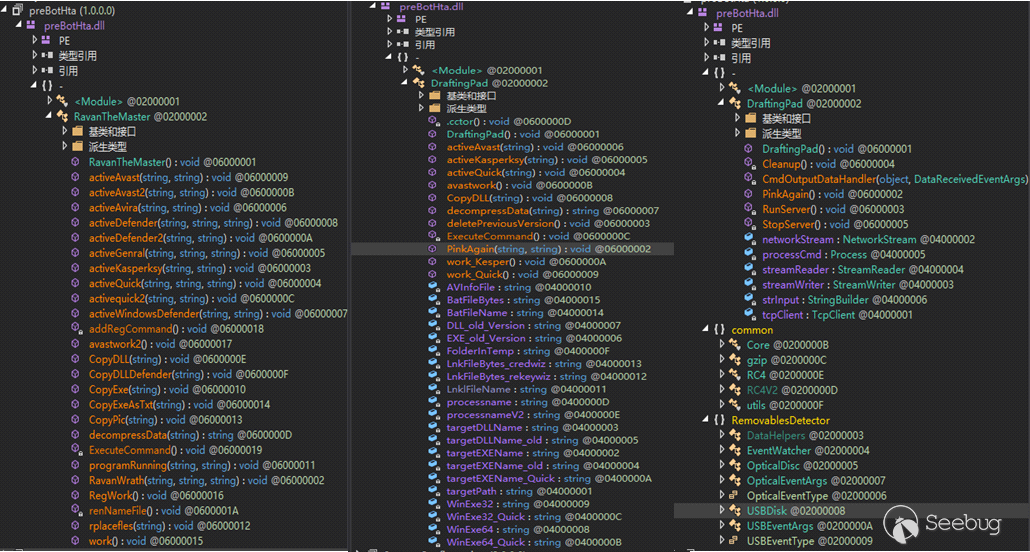The width and height of the screenshot is (1030, 552).
Task: Collapse the RavanTheMaster class node
Action: point(47,116)
